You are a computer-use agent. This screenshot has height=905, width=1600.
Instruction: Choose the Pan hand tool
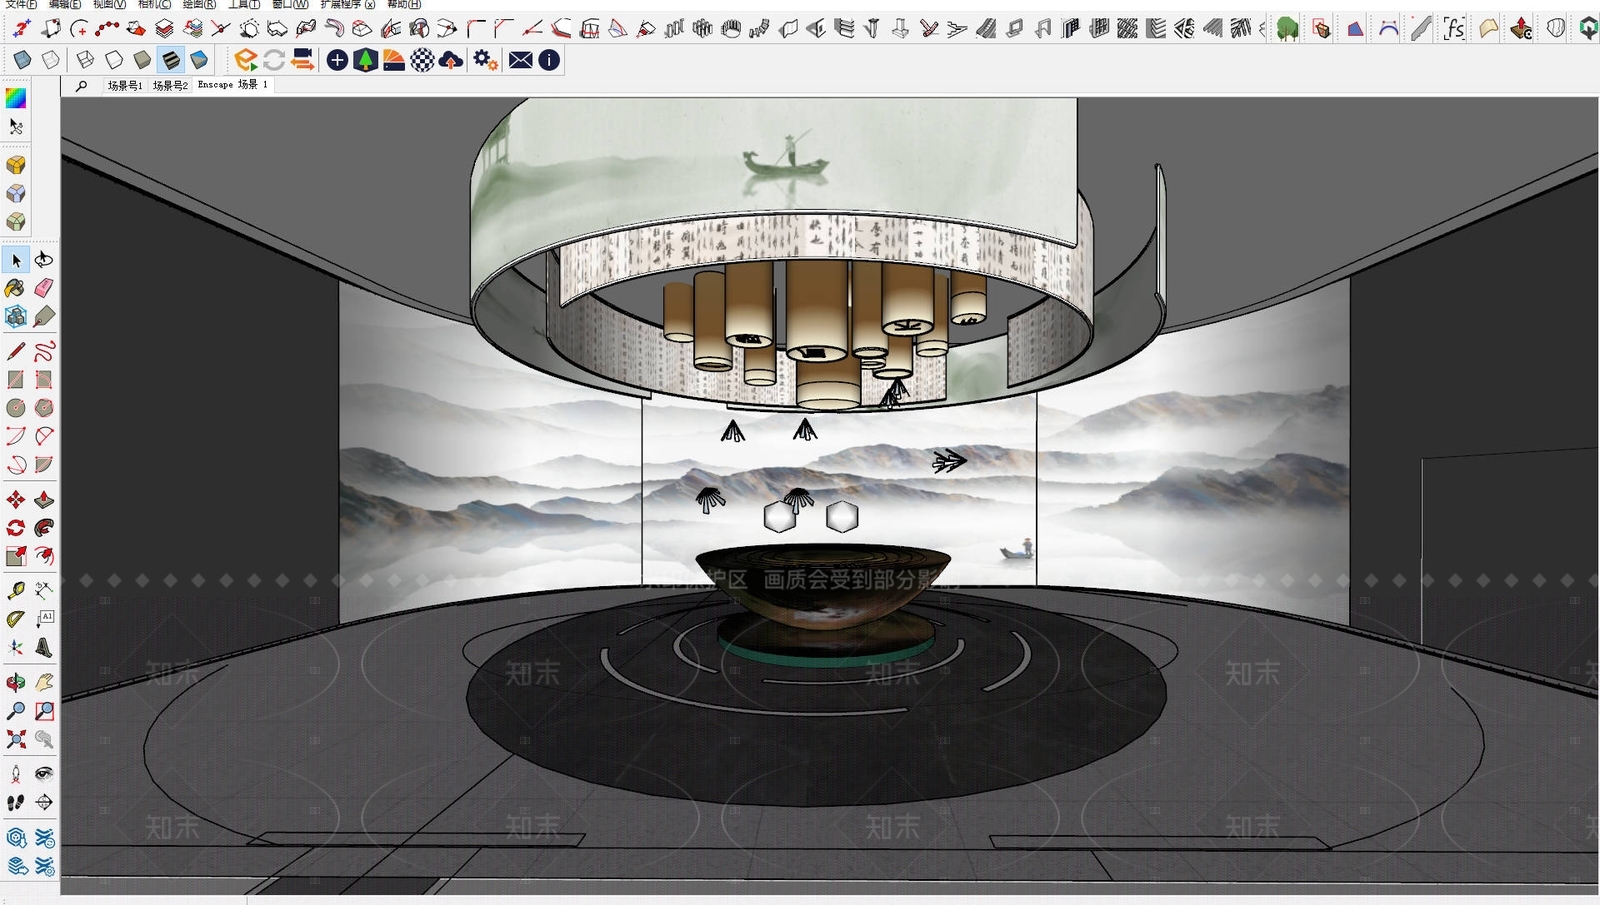pyautogui.click(x=44, y=683)
